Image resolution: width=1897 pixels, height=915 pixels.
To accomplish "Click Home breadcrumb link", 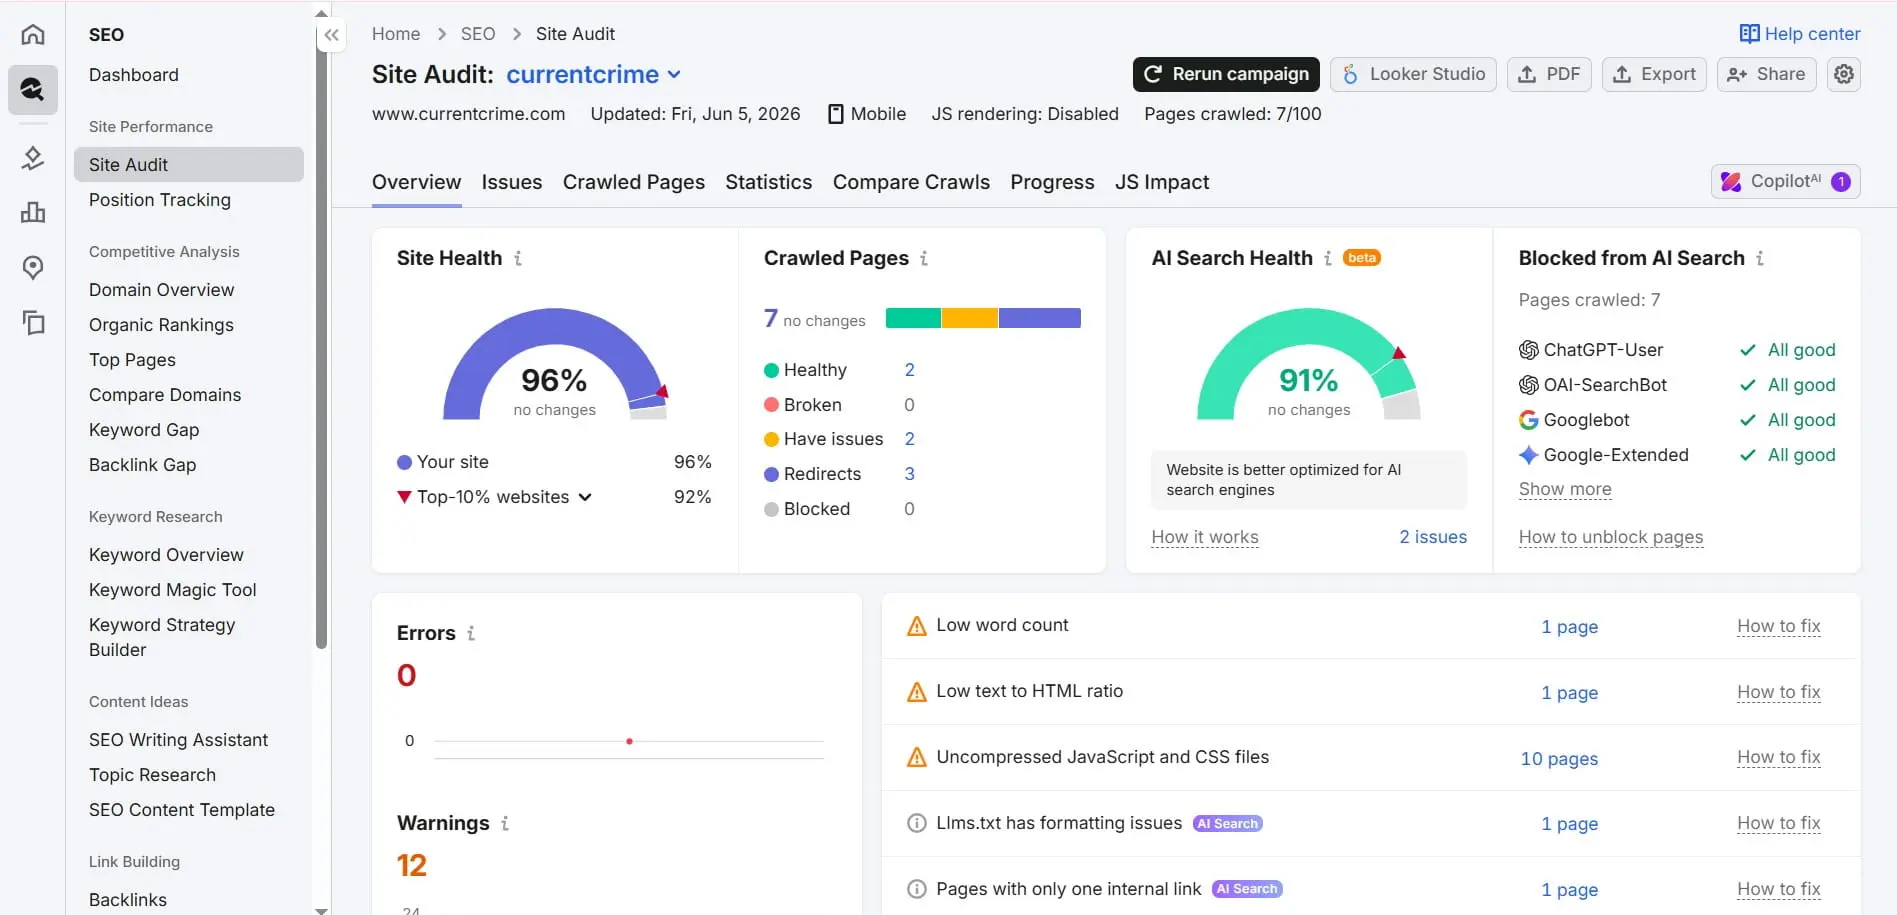I will [x=396, y=34].
